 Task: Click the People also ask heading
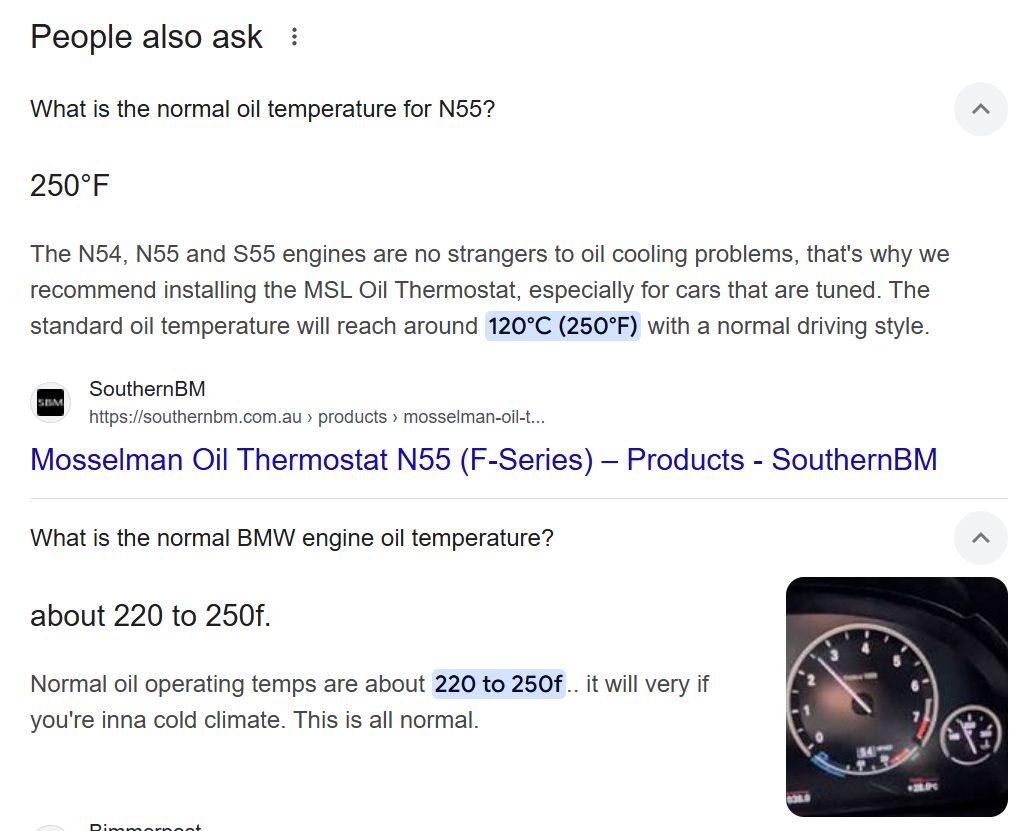tap(146, 37)
